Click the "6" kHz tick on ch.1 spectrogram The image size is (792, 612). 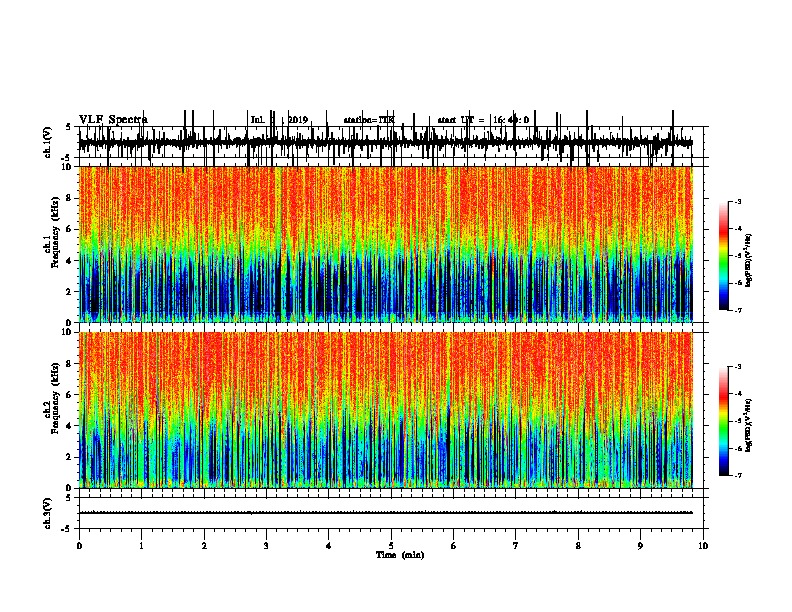click(70, 229)
